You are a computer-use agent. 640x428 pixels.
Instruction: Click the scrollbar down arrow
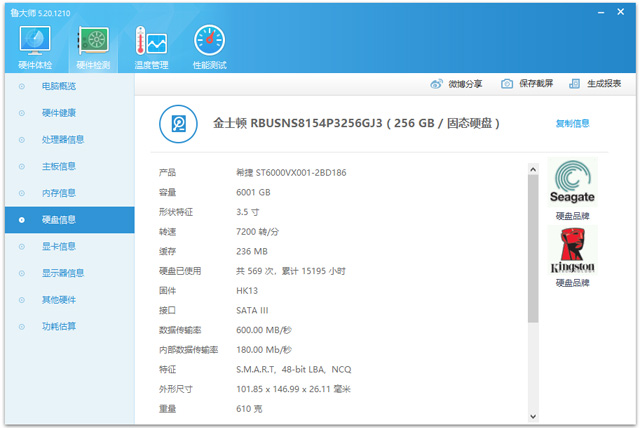click(x=533, y=417)
